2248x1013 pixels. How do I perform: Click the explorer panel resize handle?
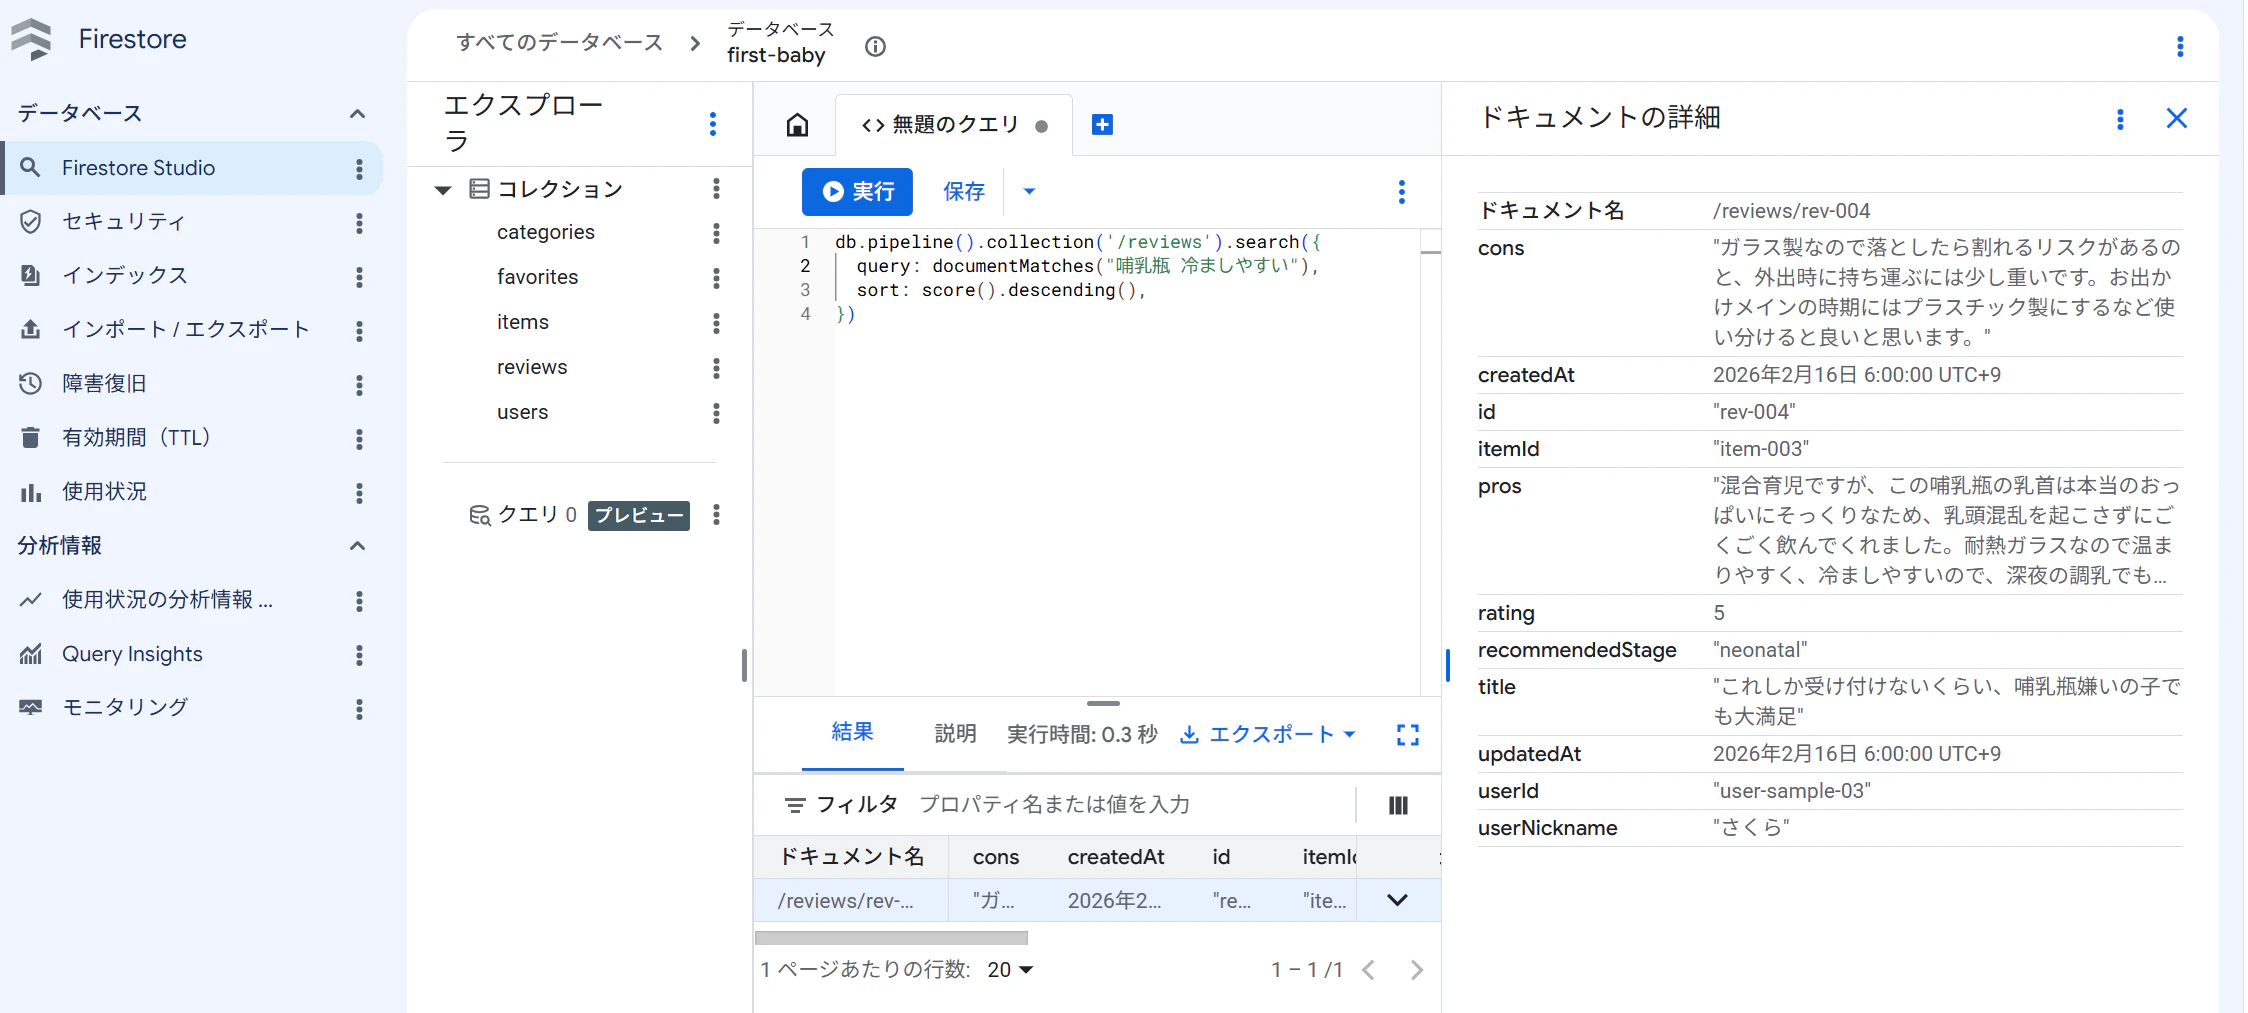pos(744,665)
